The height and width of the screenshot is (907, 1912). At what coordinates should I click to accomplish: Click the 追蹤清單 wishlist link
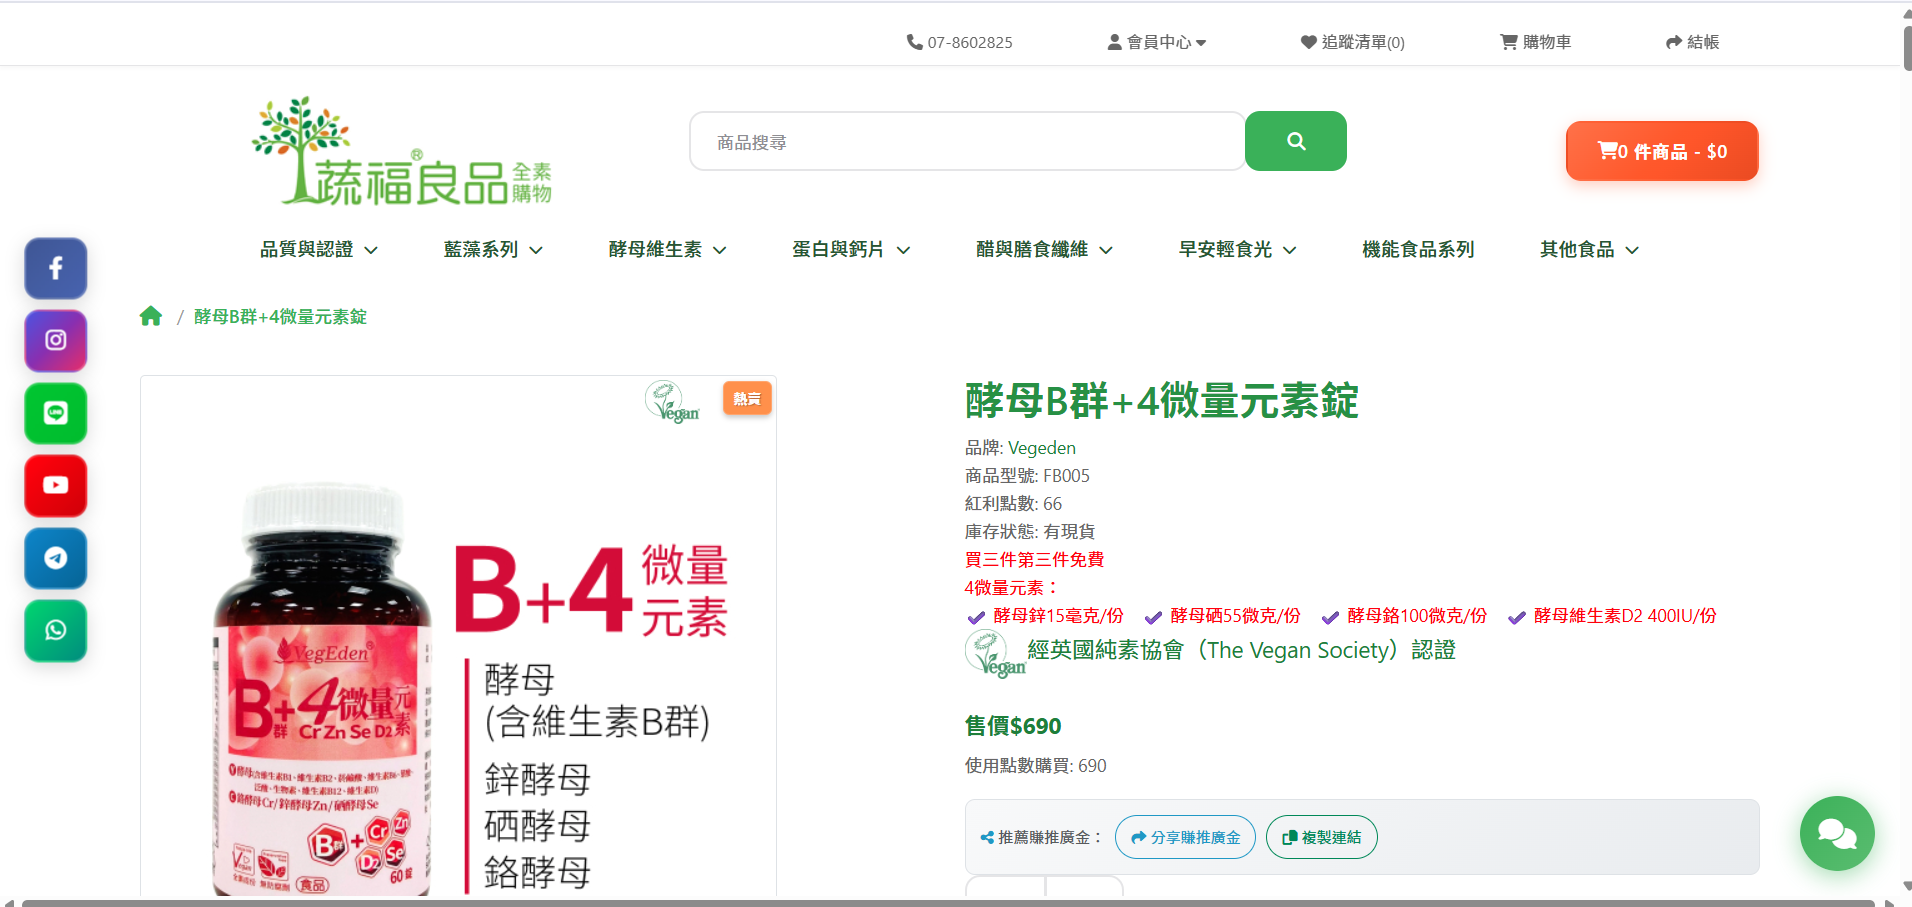[x=1352, y=42]
